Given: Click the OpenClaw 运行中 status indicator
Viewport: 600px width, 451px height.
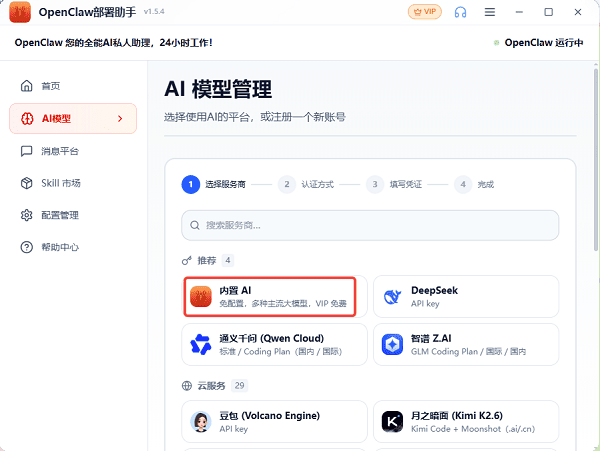Looking at the screenshot, I should (x=539, y=42).
